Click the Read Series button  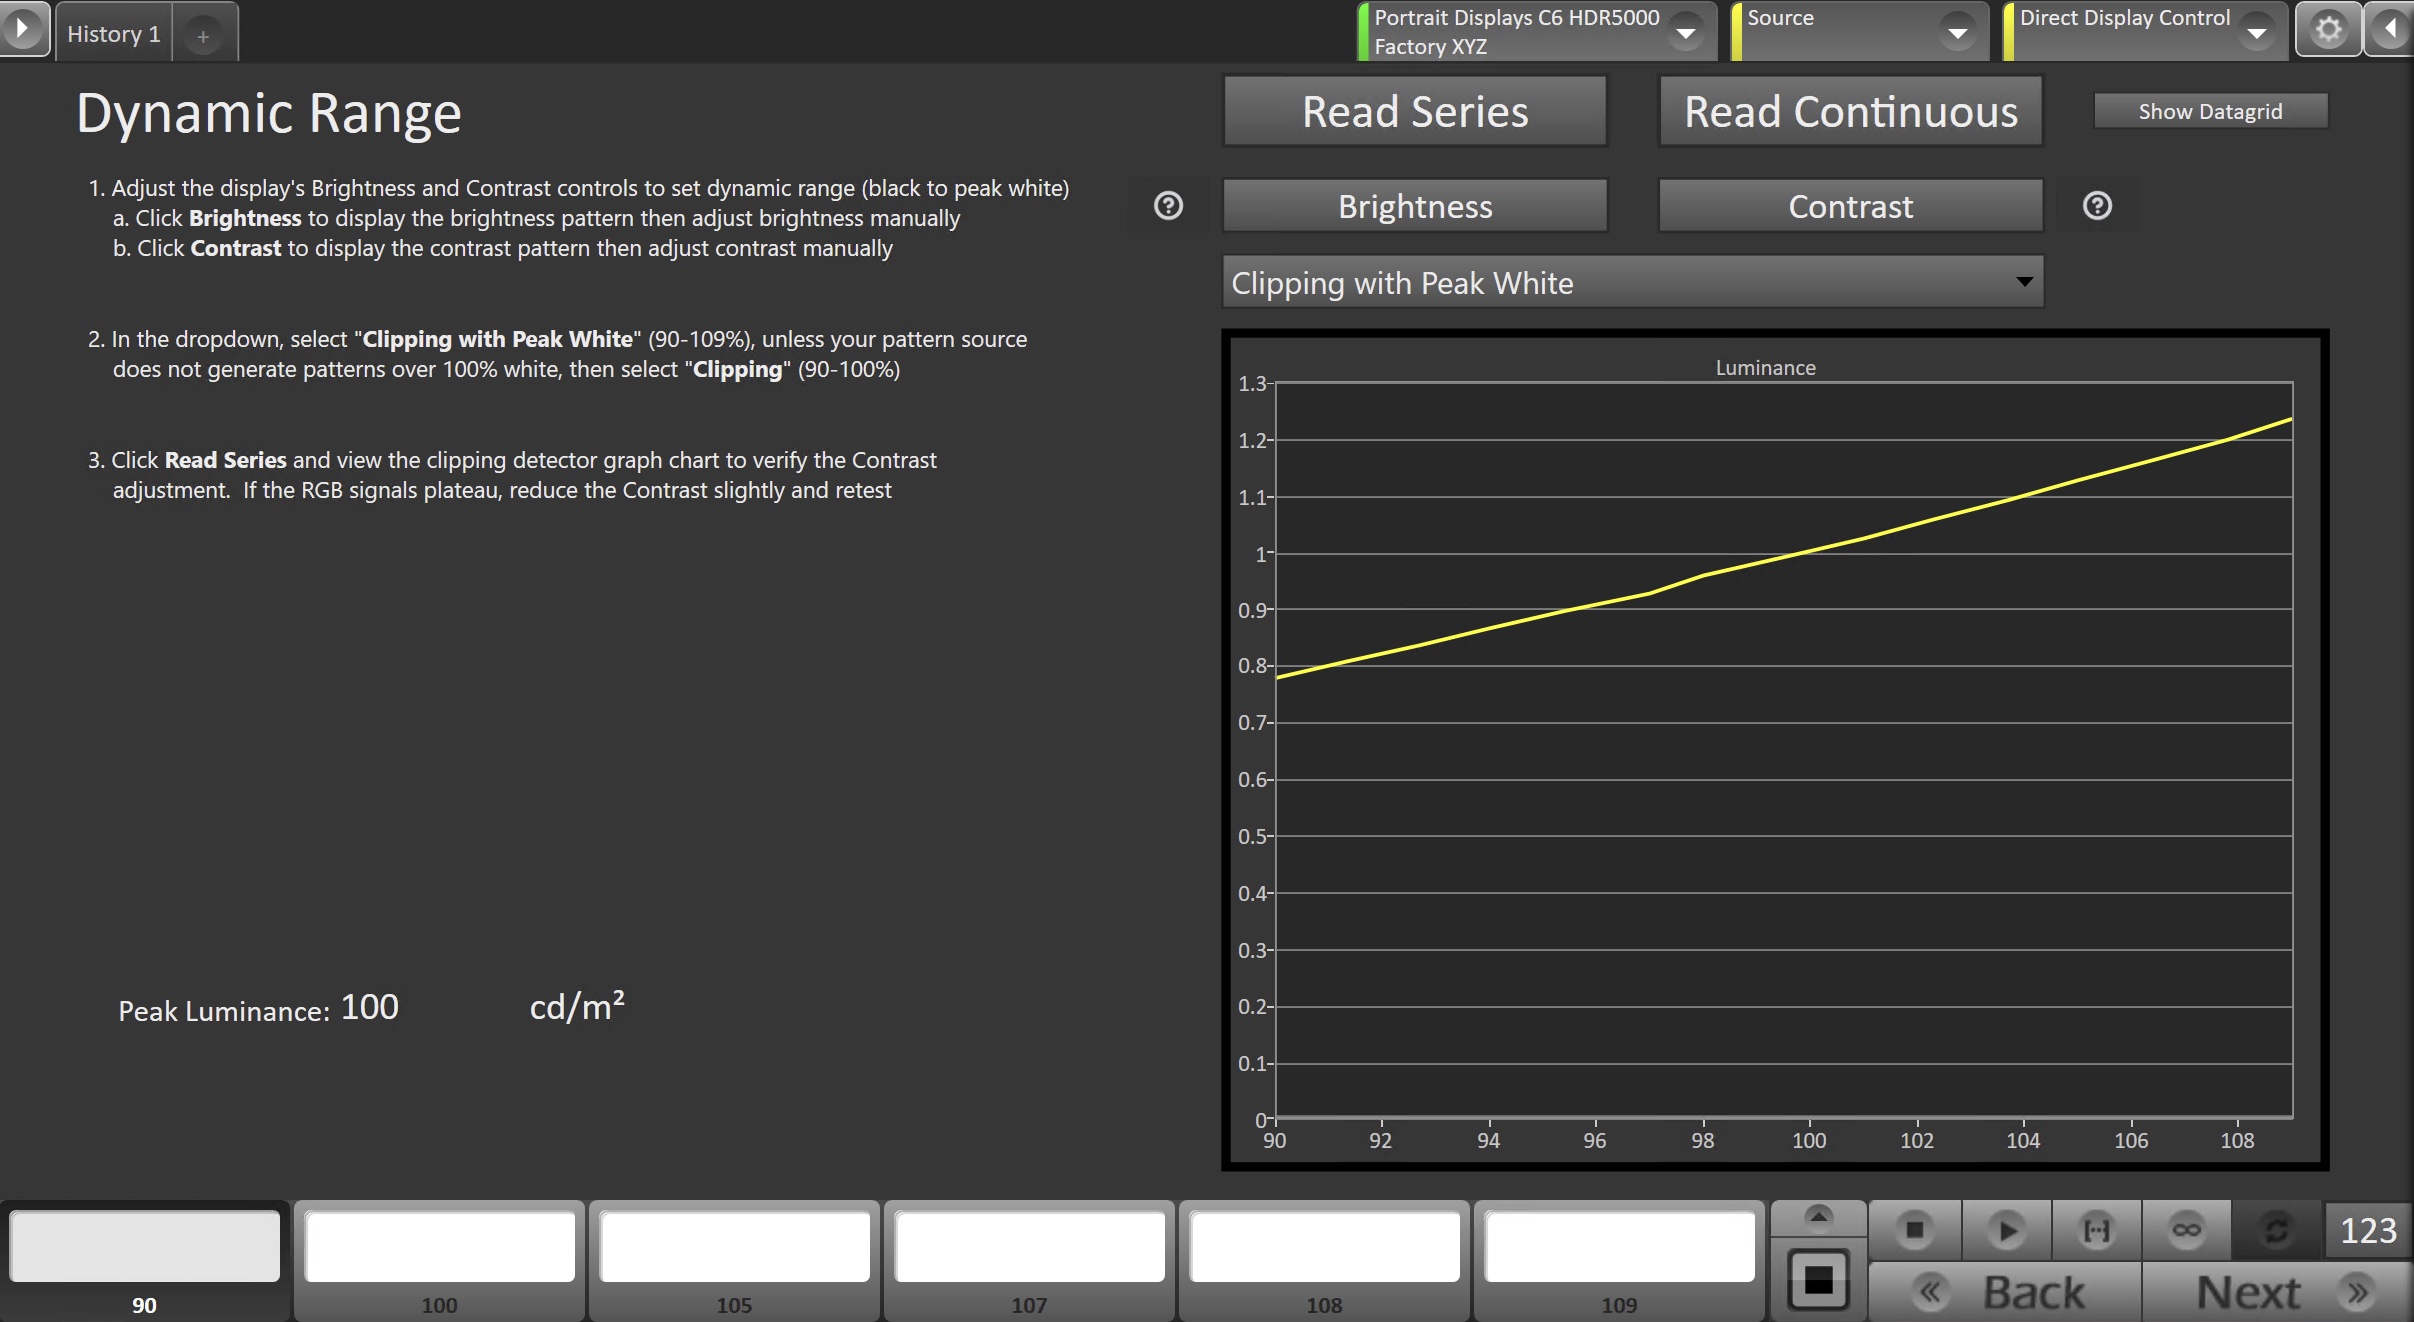pyautogui.click(x=1414, y=112)
